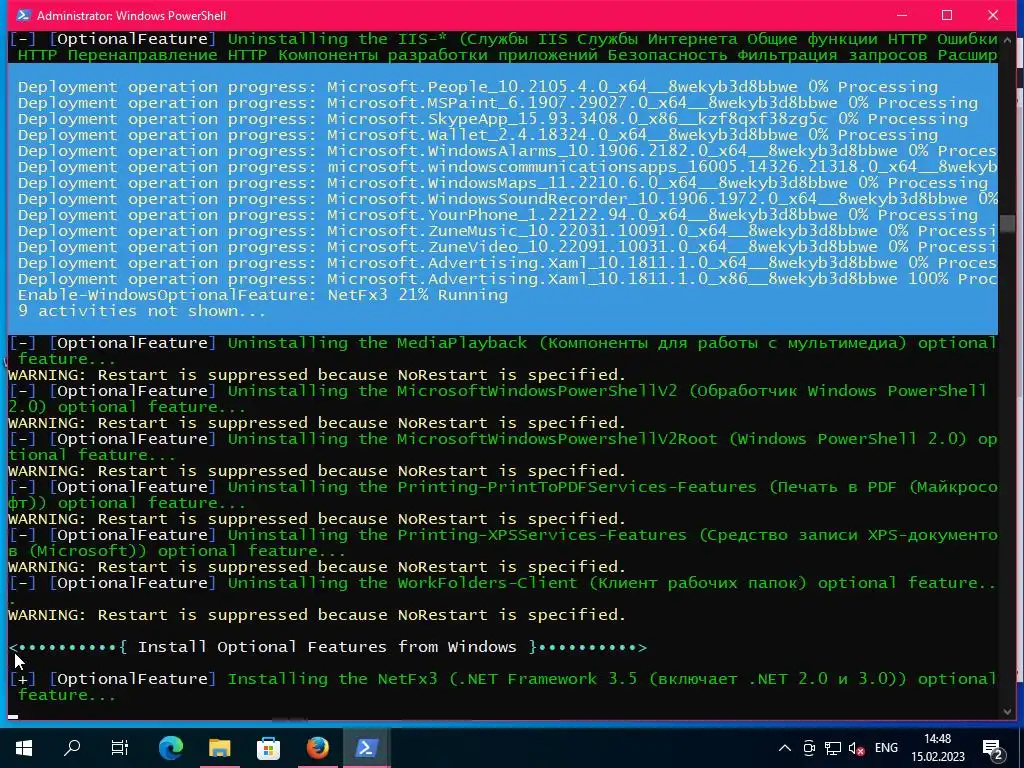This screenshot has height=768, width=1024.
Task: Click the Advertising.Xaml x86 100% progress line
Action: 507,279
